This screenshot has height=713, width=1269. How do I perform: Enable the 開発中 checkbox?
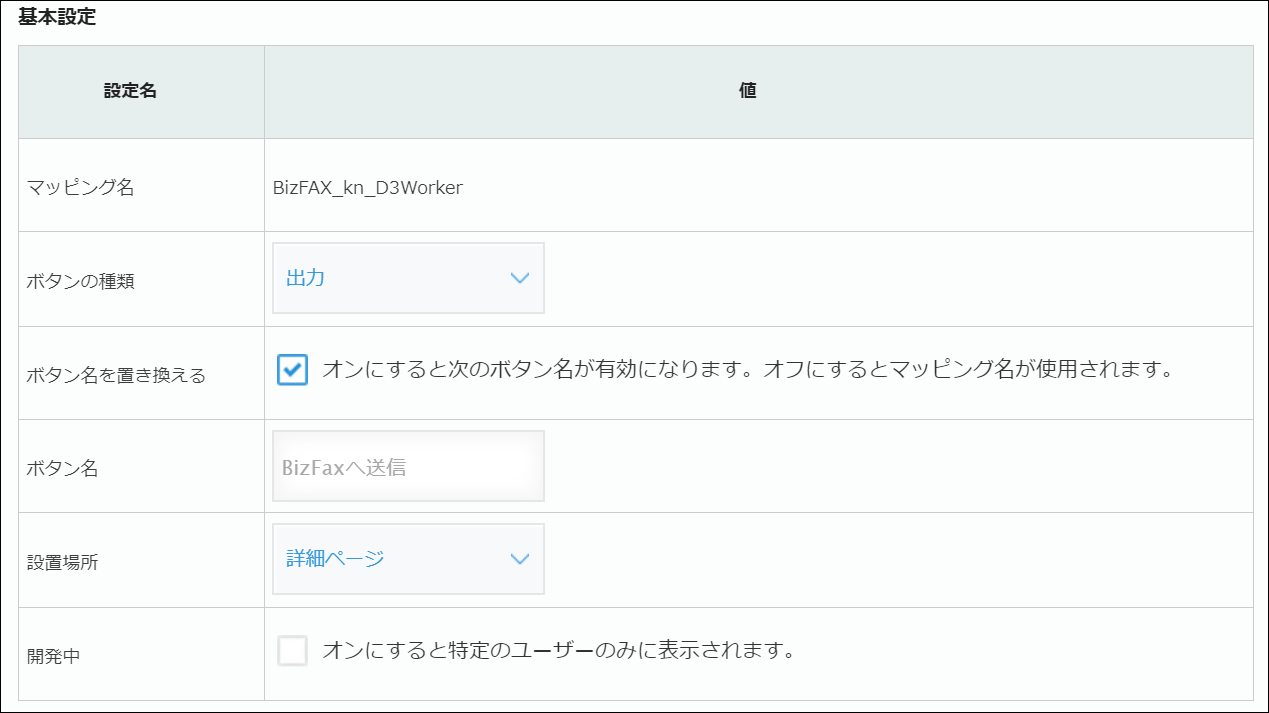[292, 651]
